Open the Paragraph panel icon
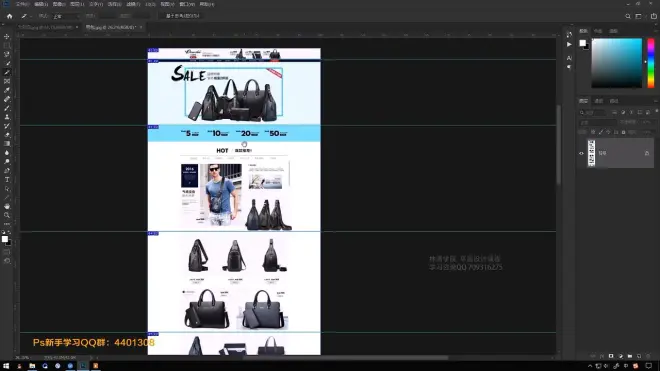Screen dimensions: 660x371 coord(569,67)
